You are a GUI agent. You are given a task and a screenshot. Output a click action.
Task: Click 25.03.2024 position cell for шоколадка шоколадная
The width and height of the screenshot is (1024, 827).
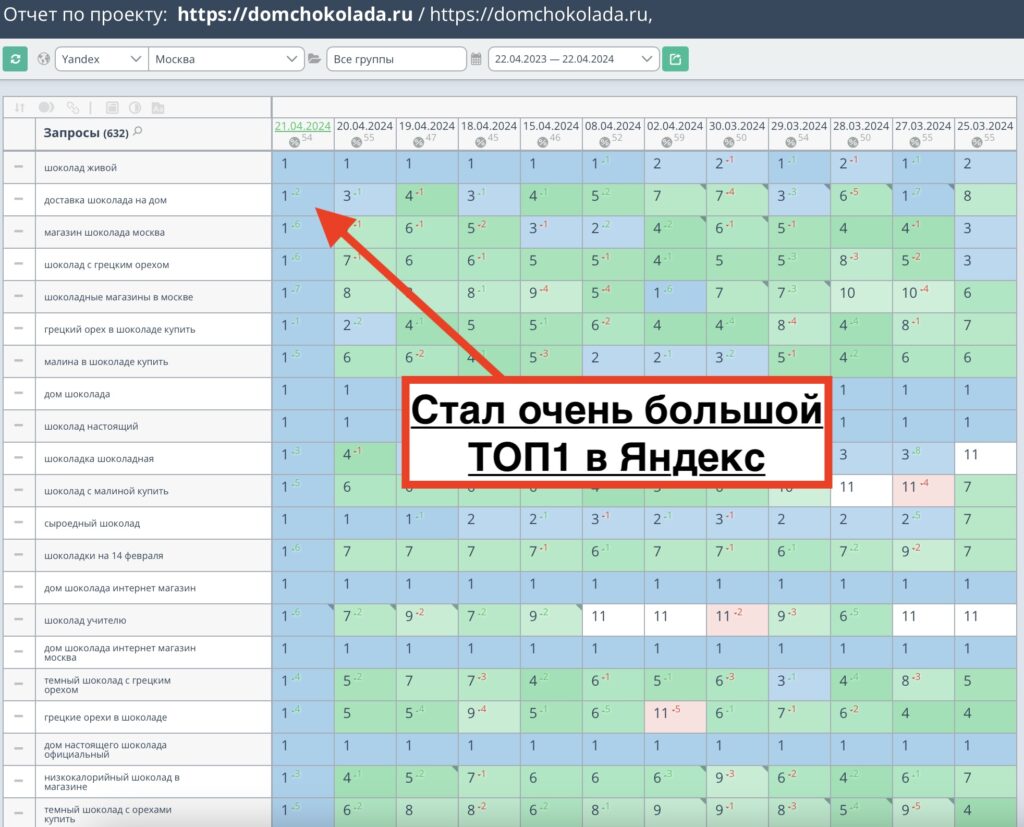(x=985, y=458)
